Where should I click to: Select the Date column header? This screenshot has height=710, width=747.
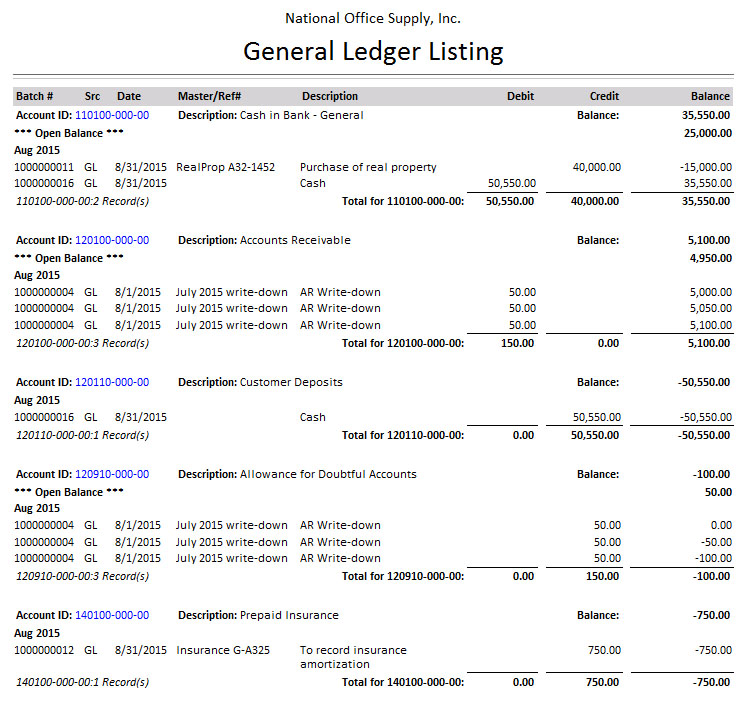click(x=129, y=97)
